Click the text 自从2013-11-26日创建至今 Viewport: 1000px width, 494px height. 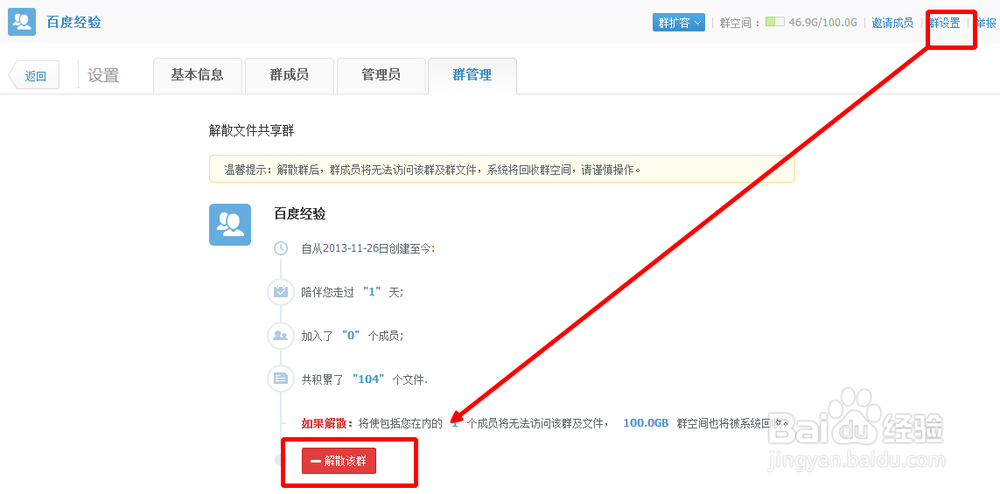pos(368,248)
